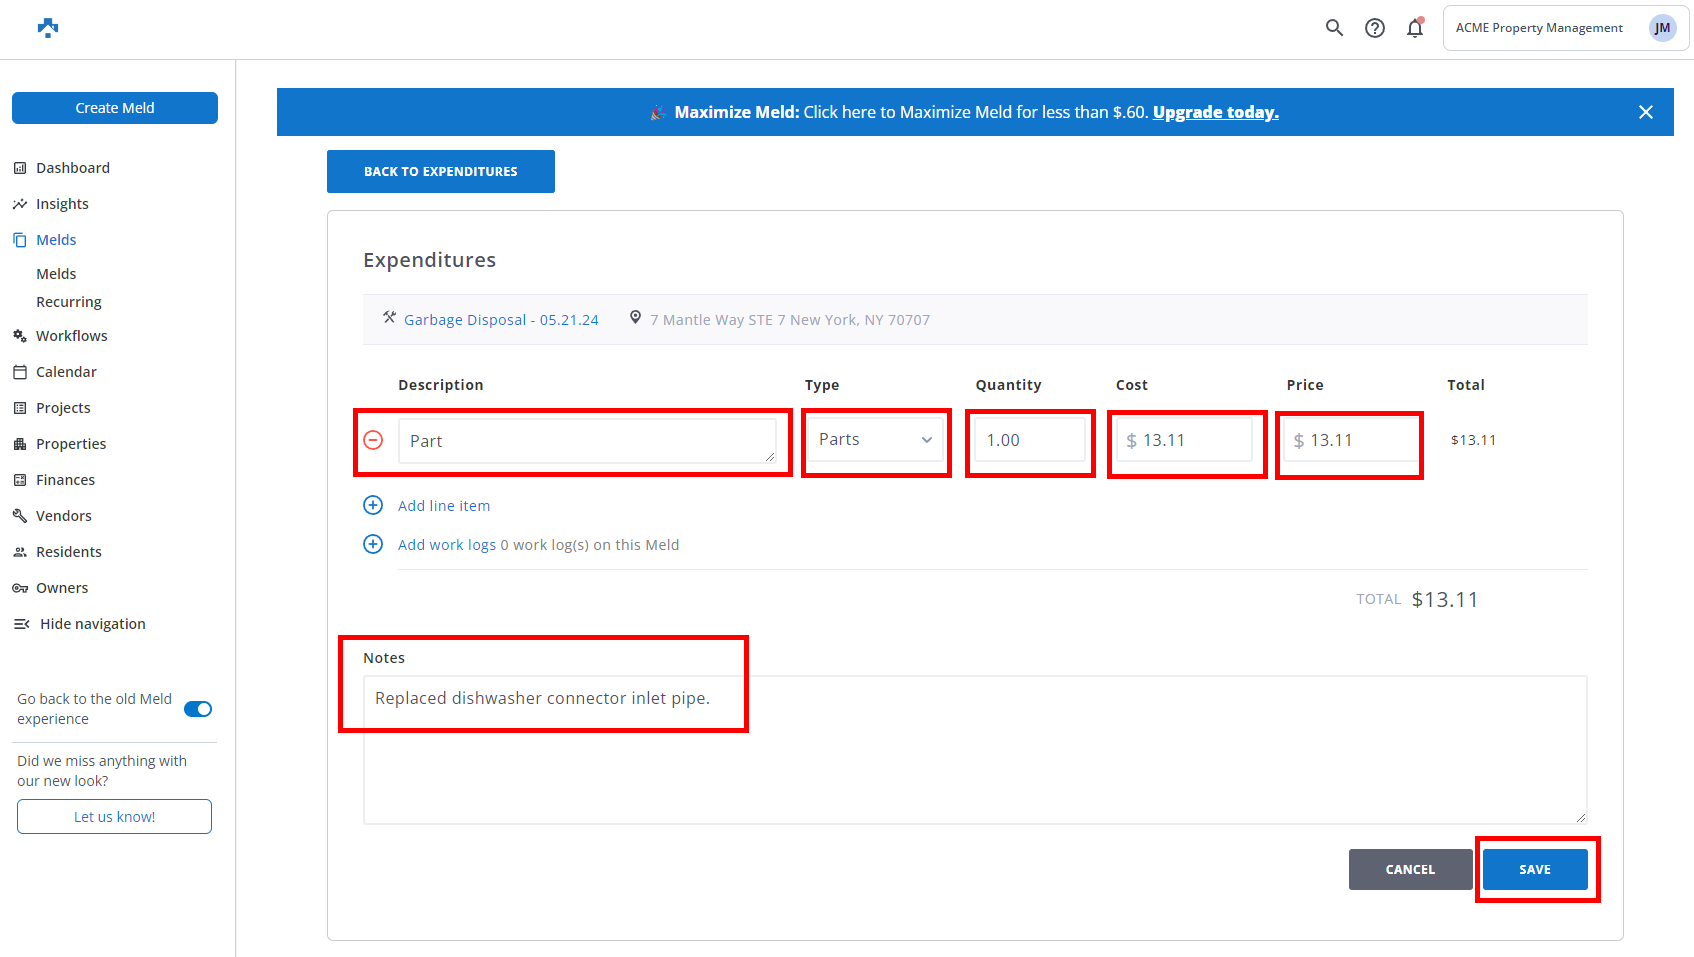This screenshot has width=1694, height=957.
Task: Toggle the old Meld experience switch
Action: 198,709
